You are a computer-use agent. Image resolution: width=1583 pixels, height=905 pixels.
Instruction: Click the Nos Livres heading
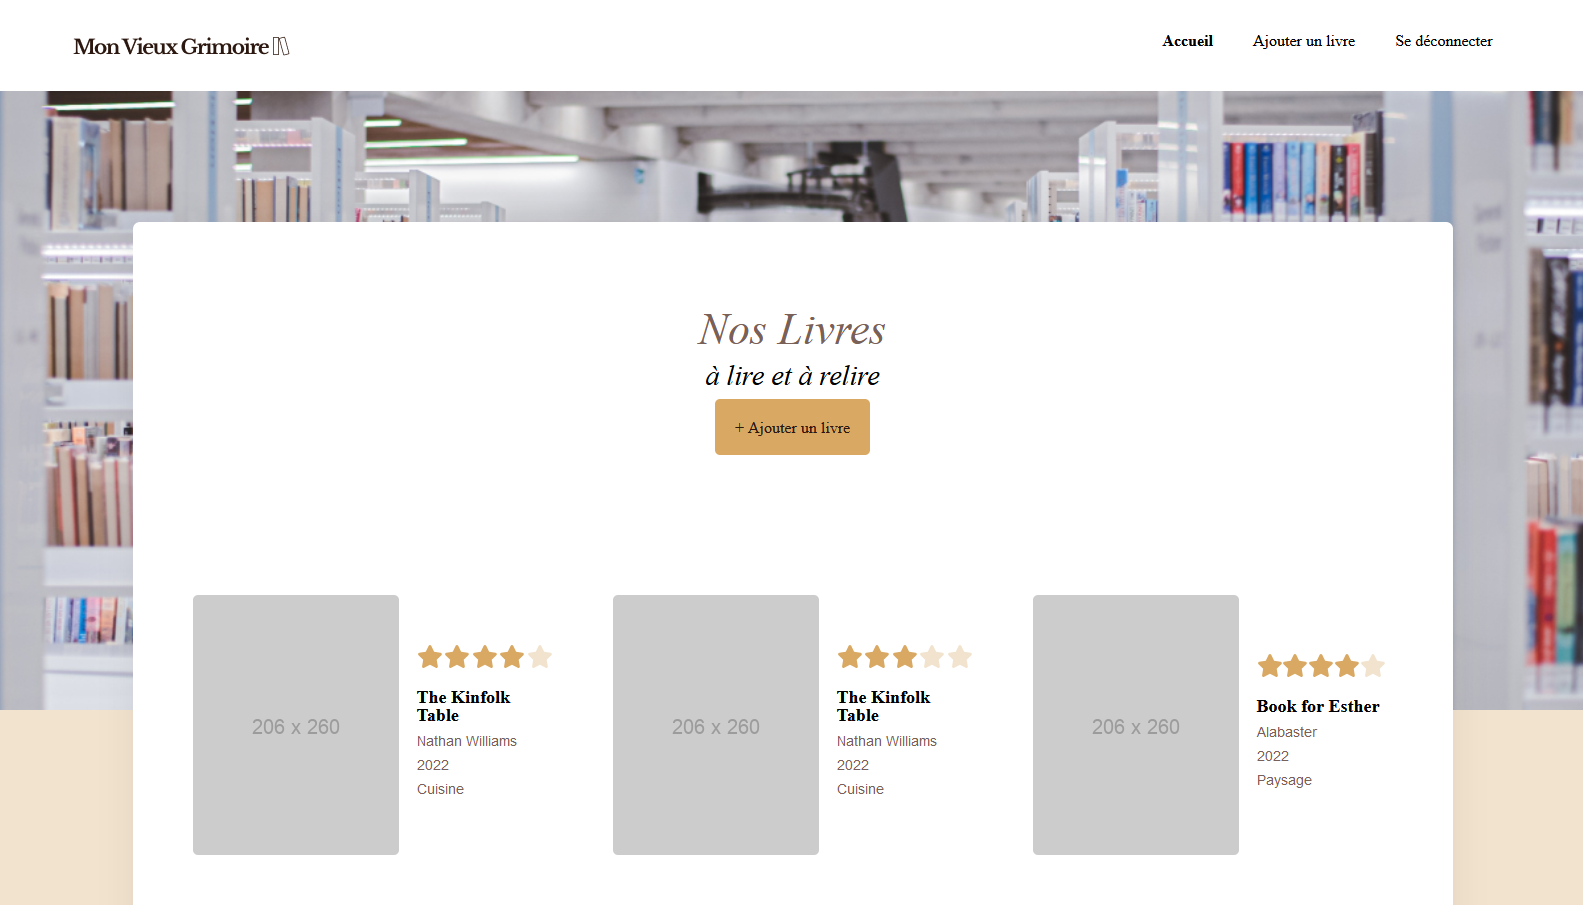pyautogui.click(x=792, y=330)
